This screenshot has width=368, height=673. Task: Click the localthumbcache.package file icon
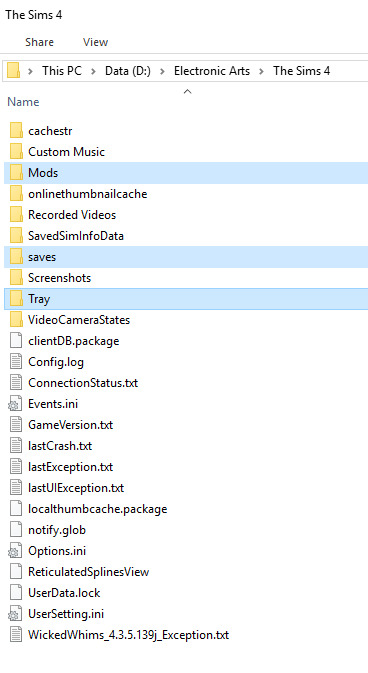click(16, 509)
